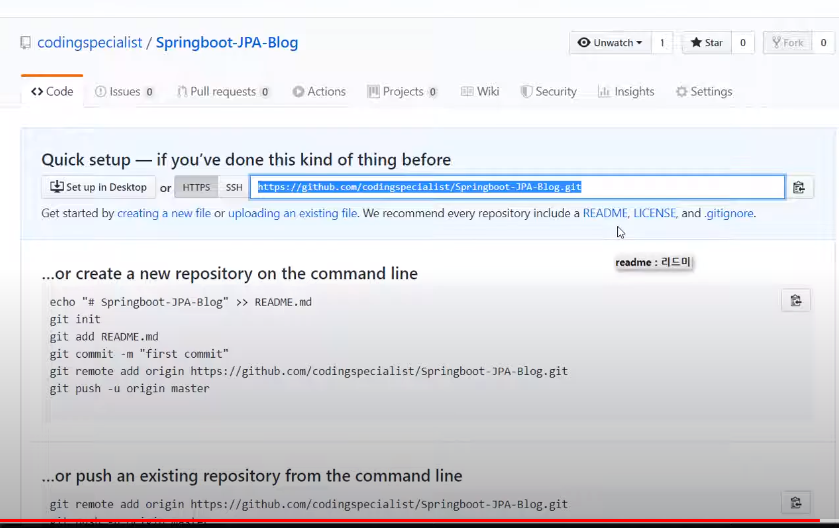Click the Issues exclamation icon

coord(100,91)
